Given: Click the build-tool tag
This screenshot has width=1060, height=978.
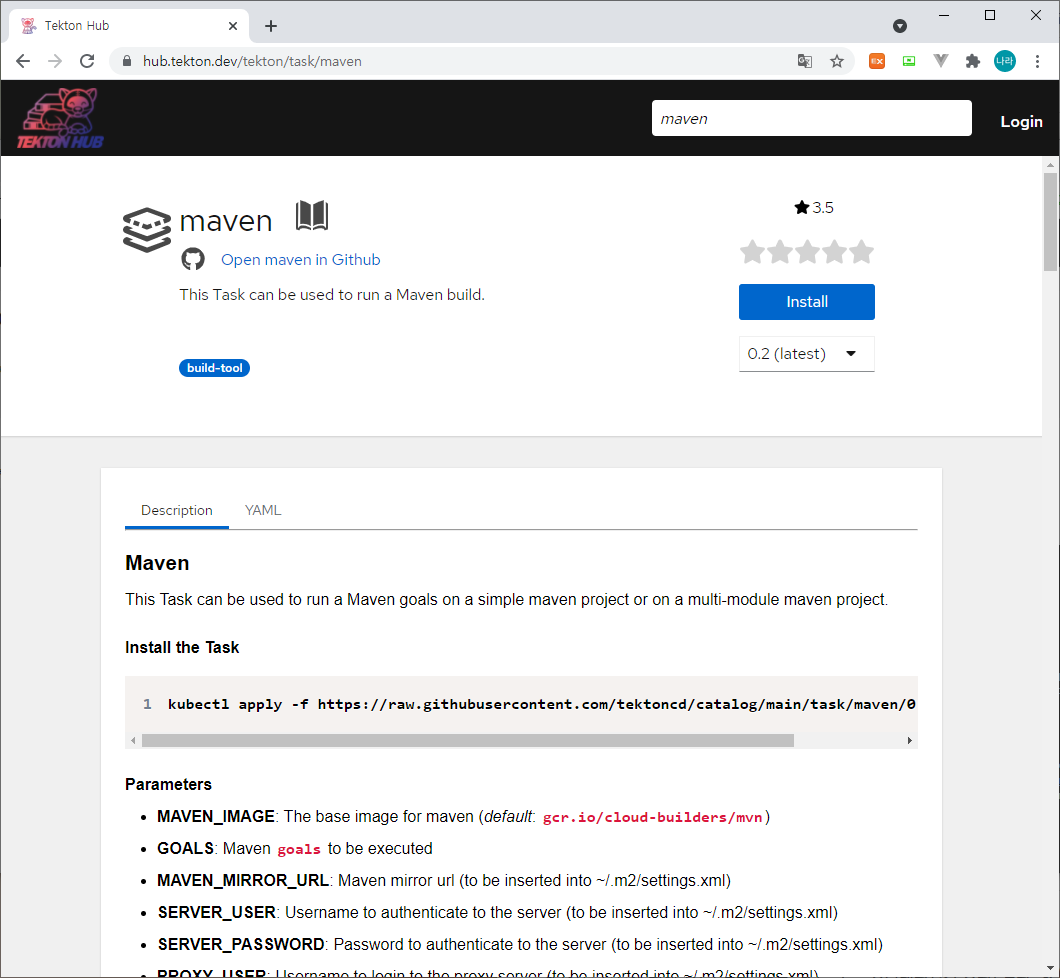Looking at the screenshot, I should pyautogui.click(x=214, y=368).
